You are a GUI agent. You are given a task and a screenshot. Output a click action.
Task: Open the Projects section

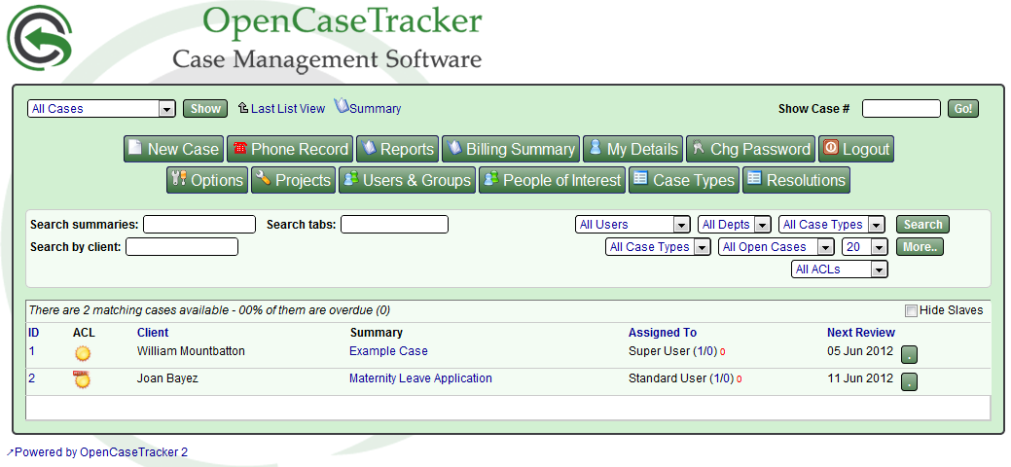click(293, 180)
